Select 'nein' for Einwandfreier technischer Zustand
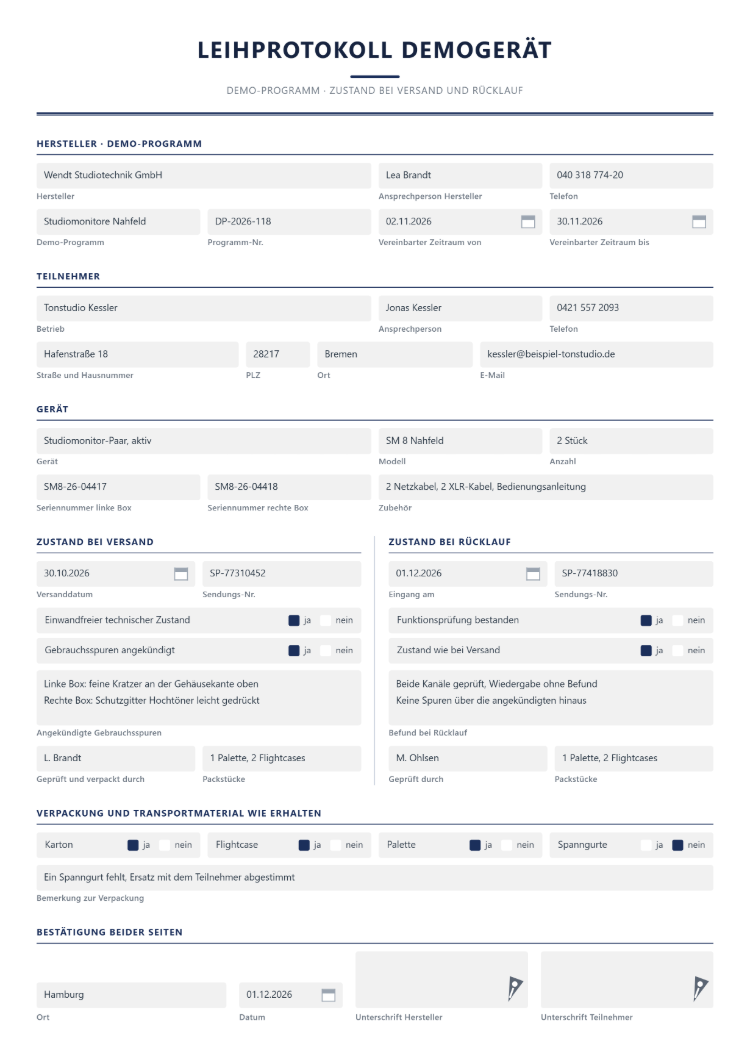This screenshot has width=750, height=1060. point(326,621)
